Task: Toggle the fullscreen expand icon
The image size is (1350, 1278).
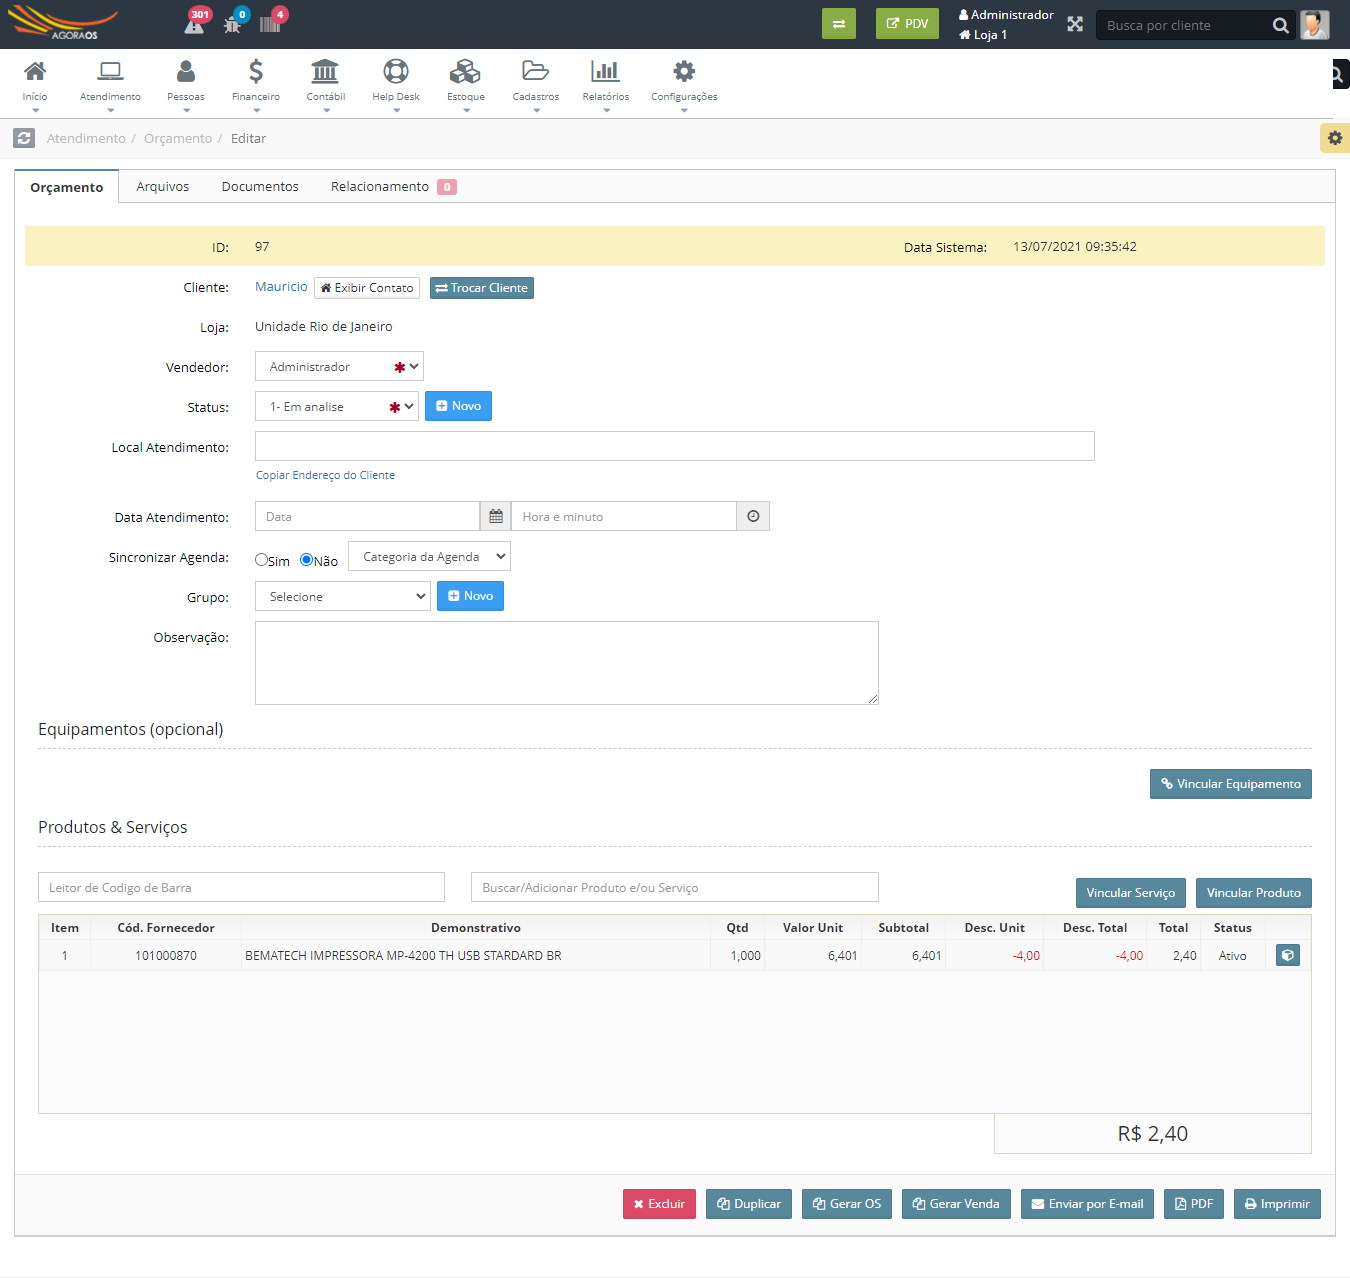Action: point(1075,24)
